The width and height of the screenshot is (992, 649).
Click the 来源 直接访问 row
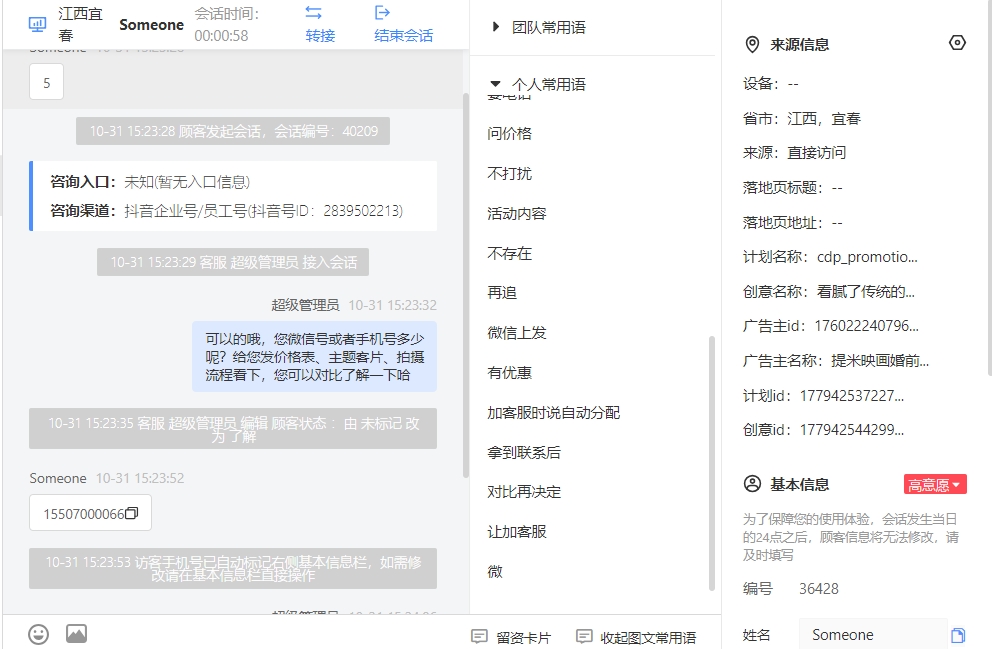pos(795,152)
